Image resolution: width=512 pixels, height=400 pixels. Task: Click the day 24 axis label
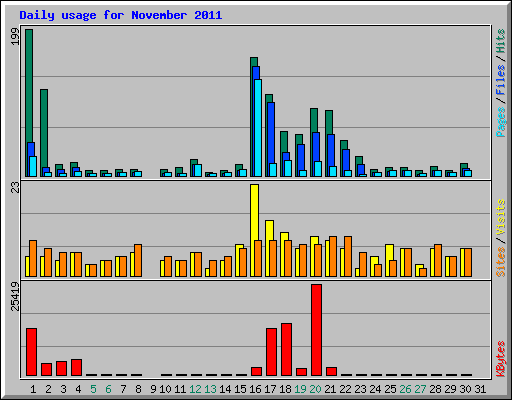(x=375, y=389)
